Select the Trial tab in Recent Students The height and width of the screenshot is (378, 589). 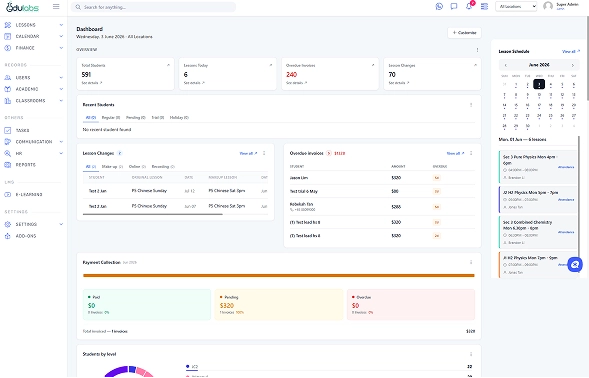tap(157, 118)
